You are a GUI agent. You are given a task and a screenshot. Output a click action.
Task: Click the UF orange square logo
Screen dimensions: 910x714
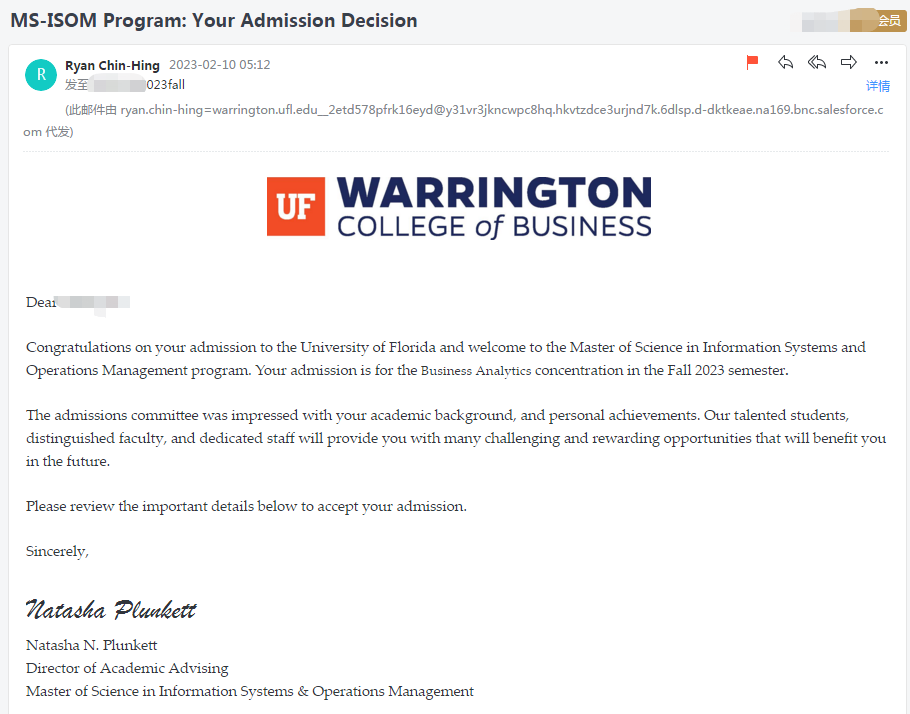pos(295,206)
